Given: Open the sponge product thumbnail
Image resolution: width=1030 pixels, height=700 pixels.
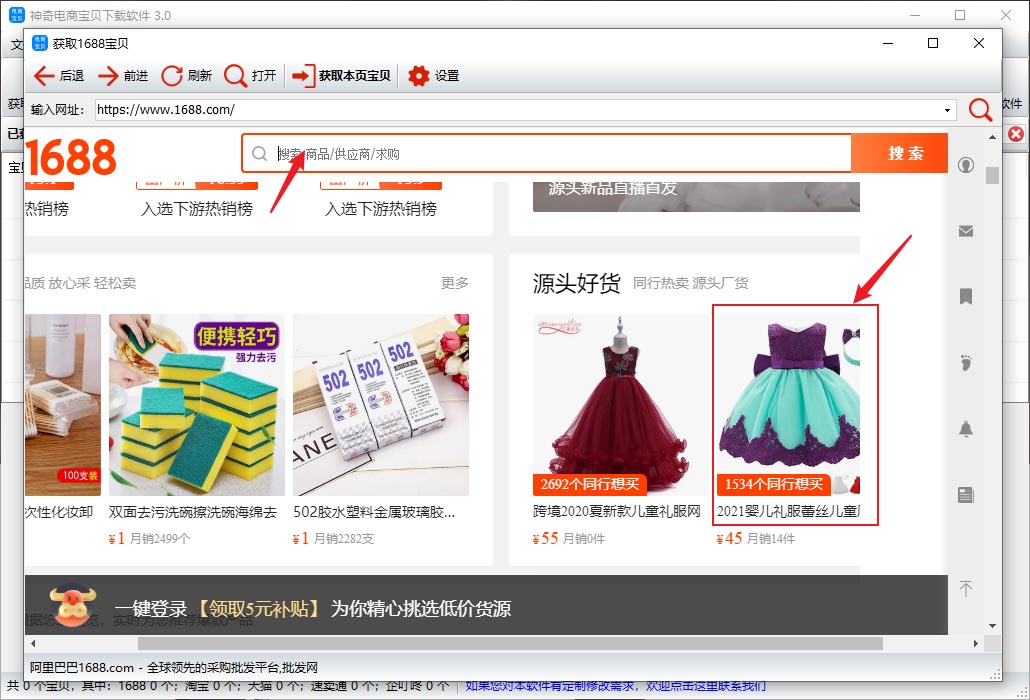Looking at the screenshot, I should (x=196, y=405).
